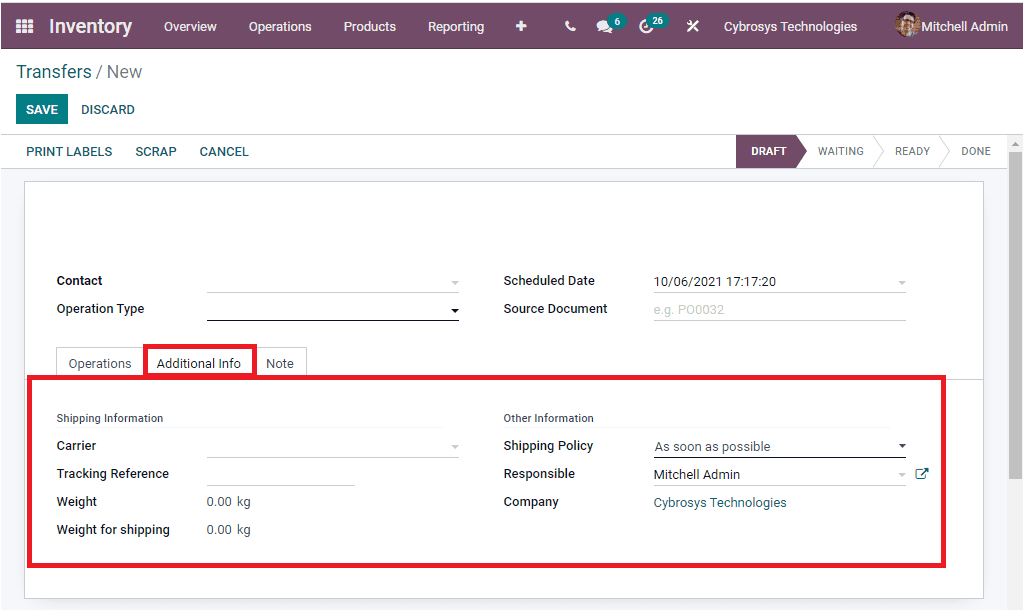The width and height of the screenshot is (1024, 611).
Task: Open developer tools wrench icon
Action: pos(693,26)
